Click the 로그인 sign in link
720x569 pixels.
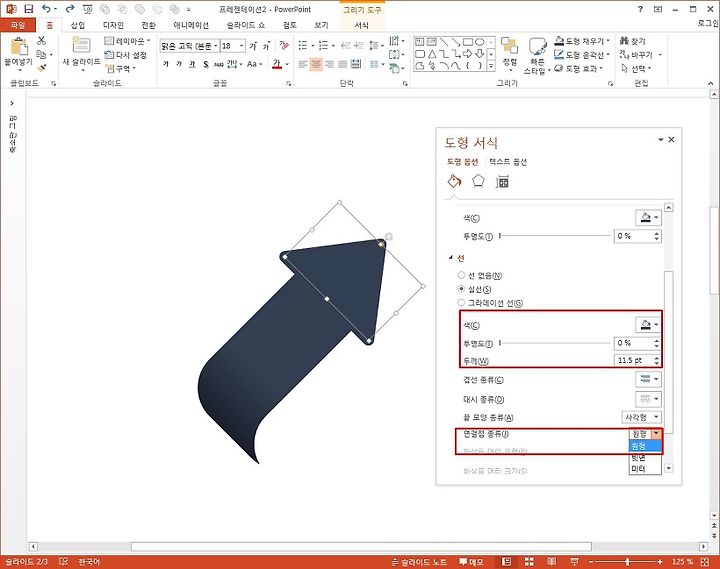pyautogui.click(x=709, y=23)
